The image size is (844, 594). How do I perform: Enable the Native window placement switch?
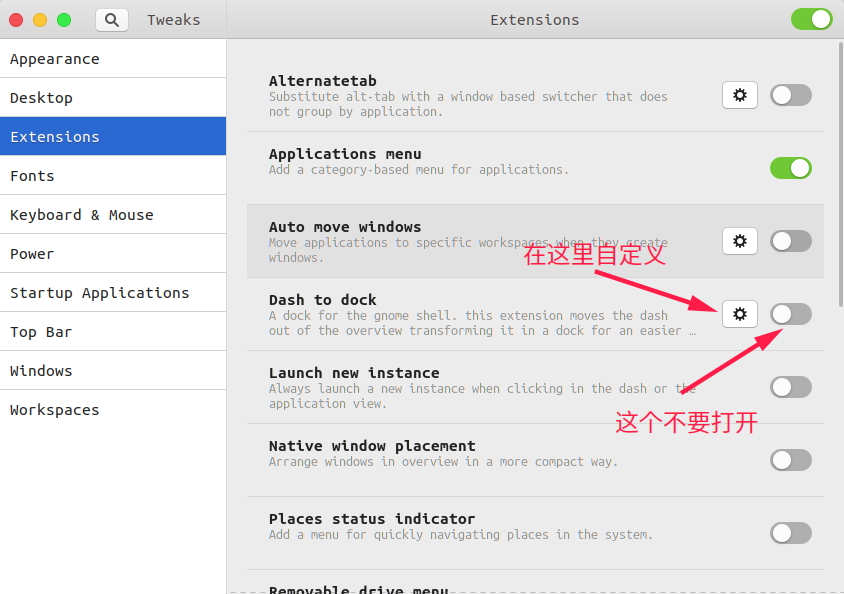click(791, 460)
